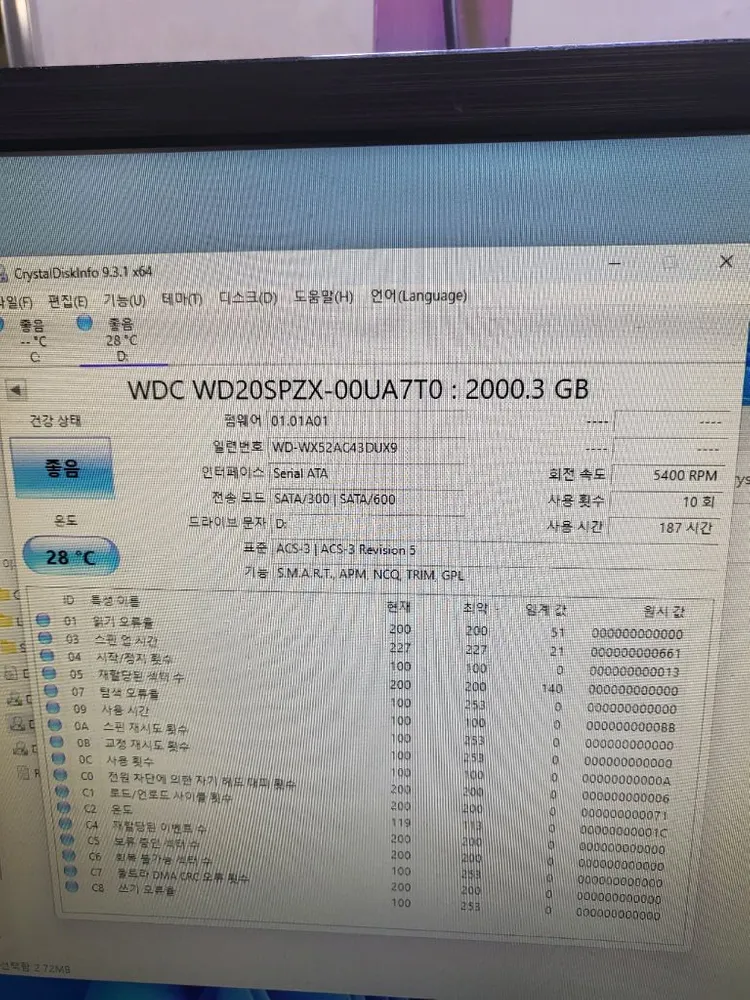Screen dimensions: 750x1000
Task: Click the status dot of attribute C4
Action: [66, 823]
